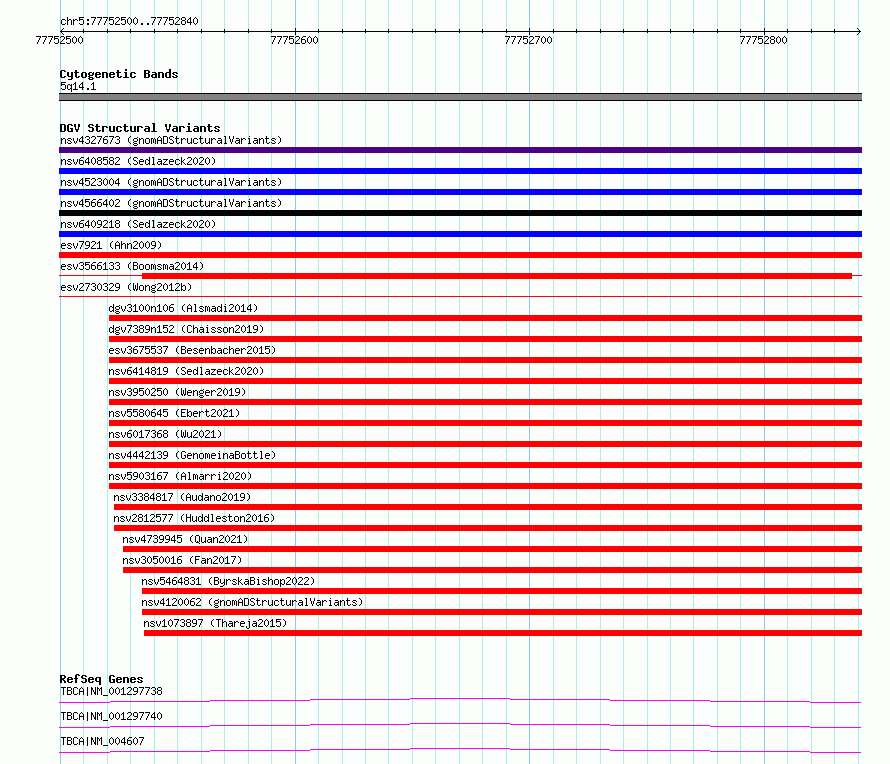Open esv2730329 (Wong2012b) variant

point(126,287)
